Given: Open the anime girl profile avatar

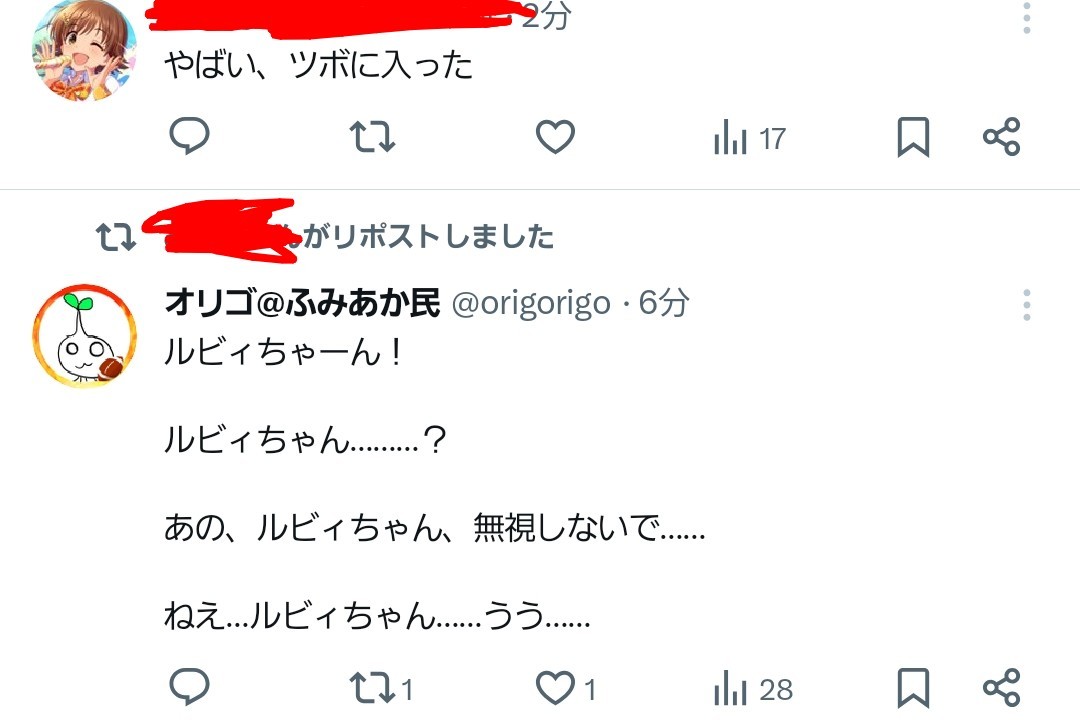Looking at the screenshot, I should (84, 50).
